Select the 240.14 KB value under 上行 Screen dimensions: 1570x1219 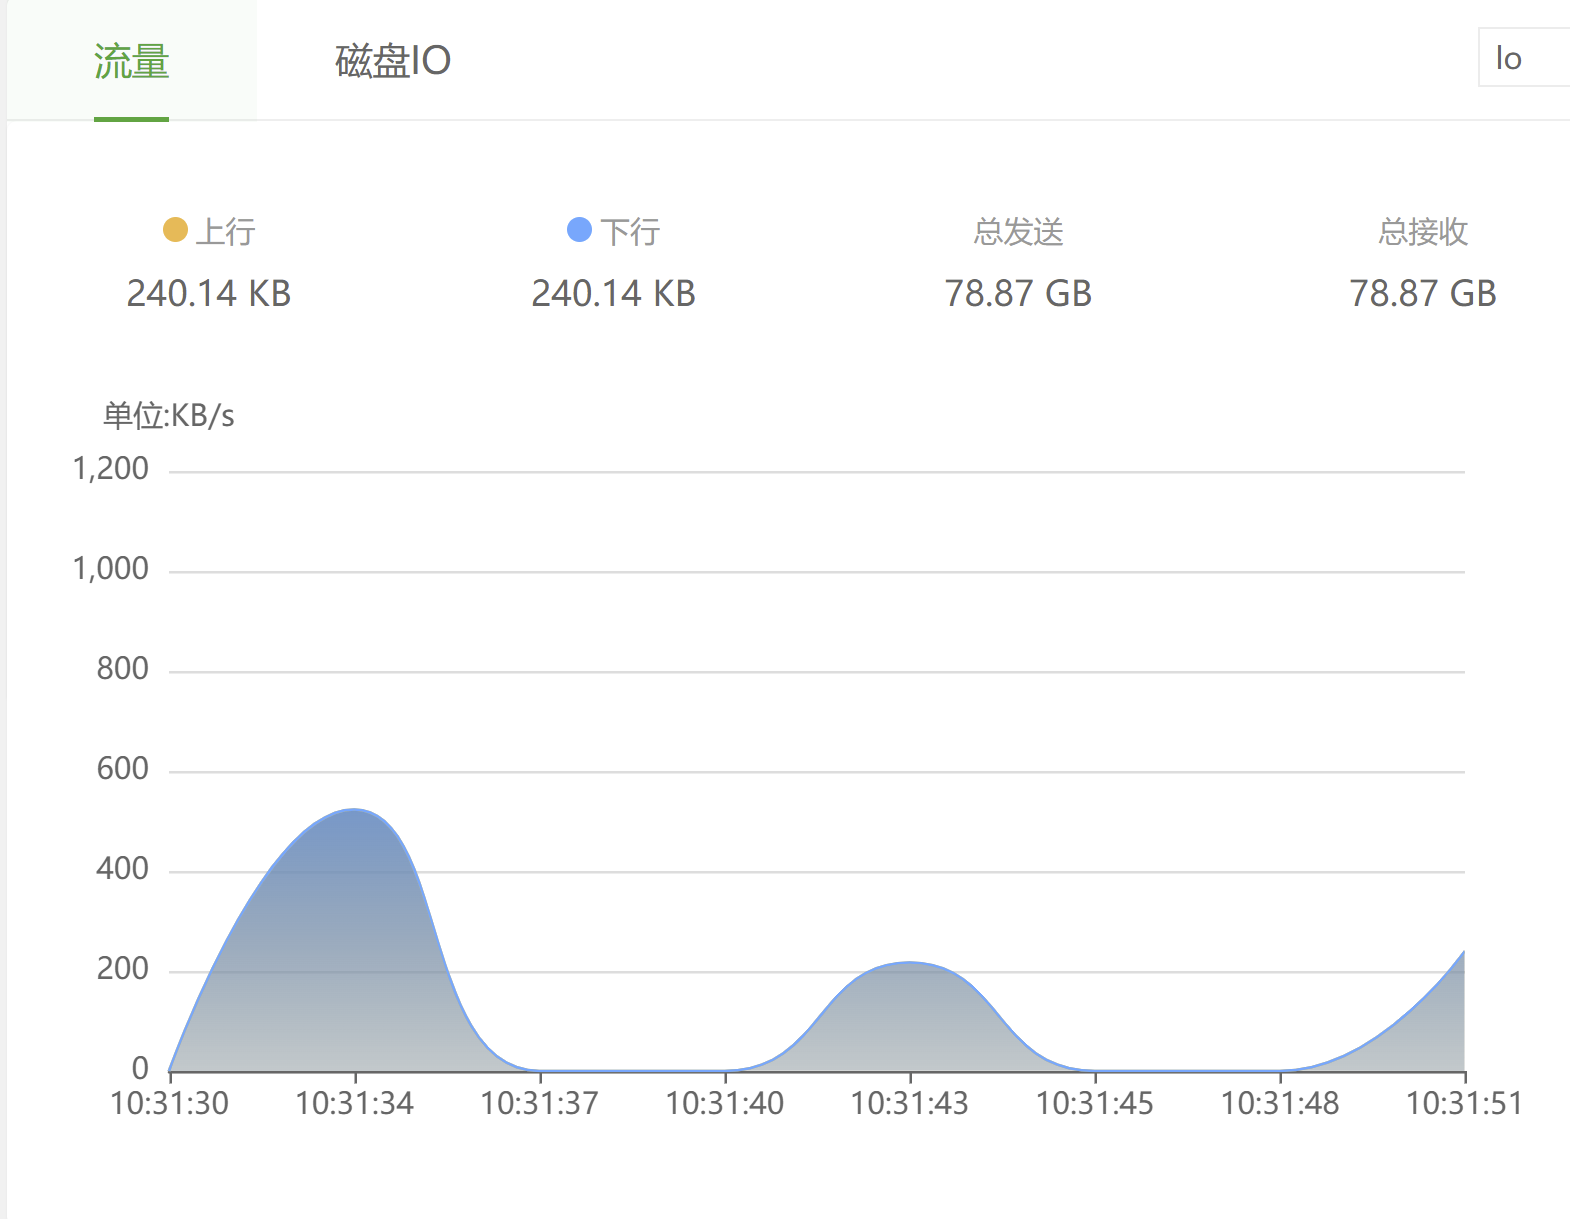coord(209,293)
